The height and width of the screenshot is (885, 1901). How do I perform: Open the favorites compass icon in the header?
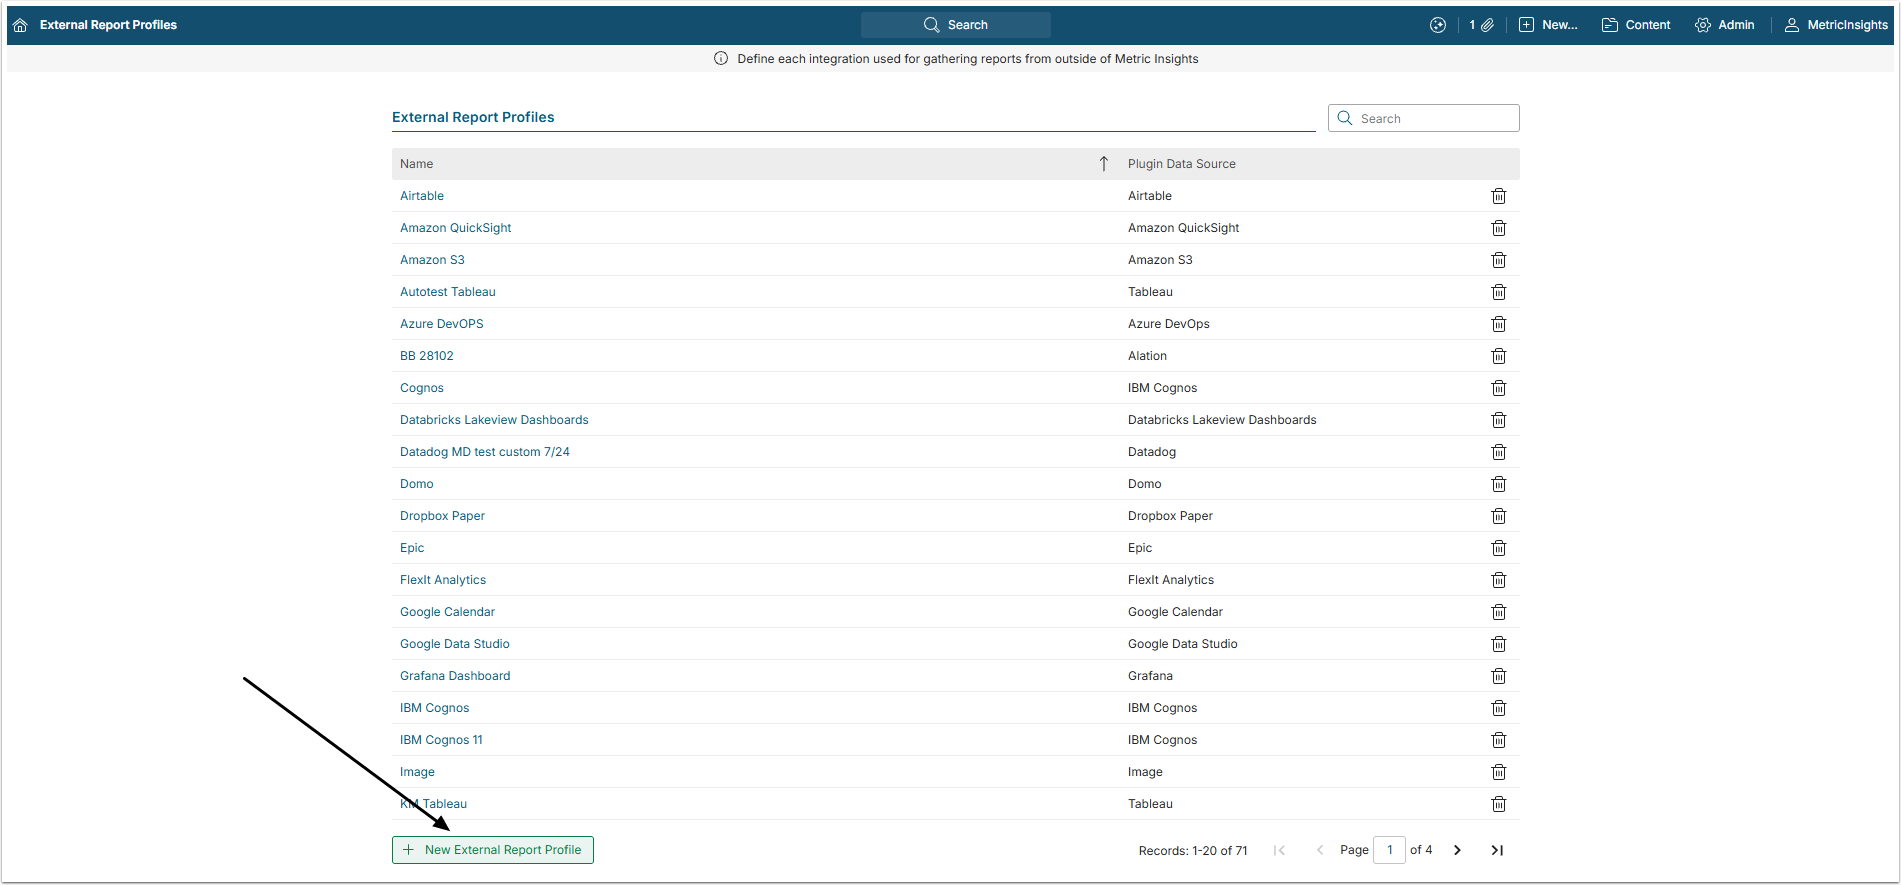click(x=1438, y=25)
